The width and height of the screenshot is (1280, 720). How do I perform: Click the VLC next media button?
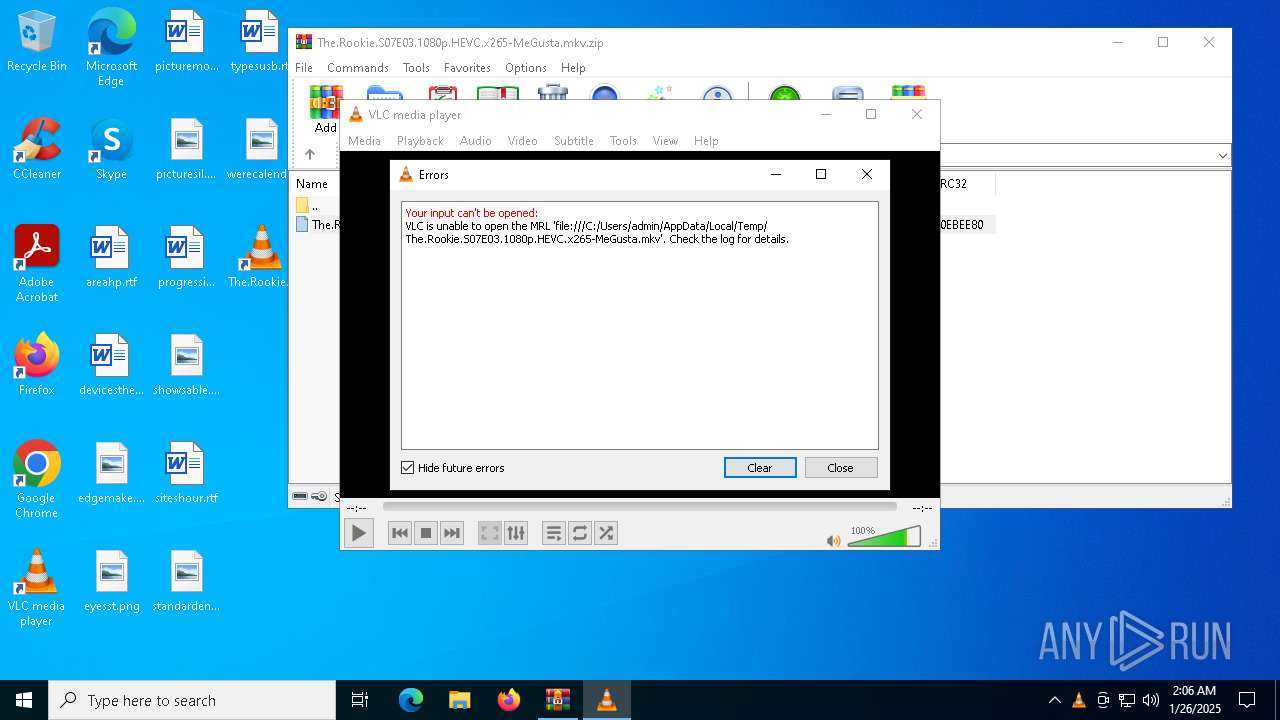click(452, 533)
